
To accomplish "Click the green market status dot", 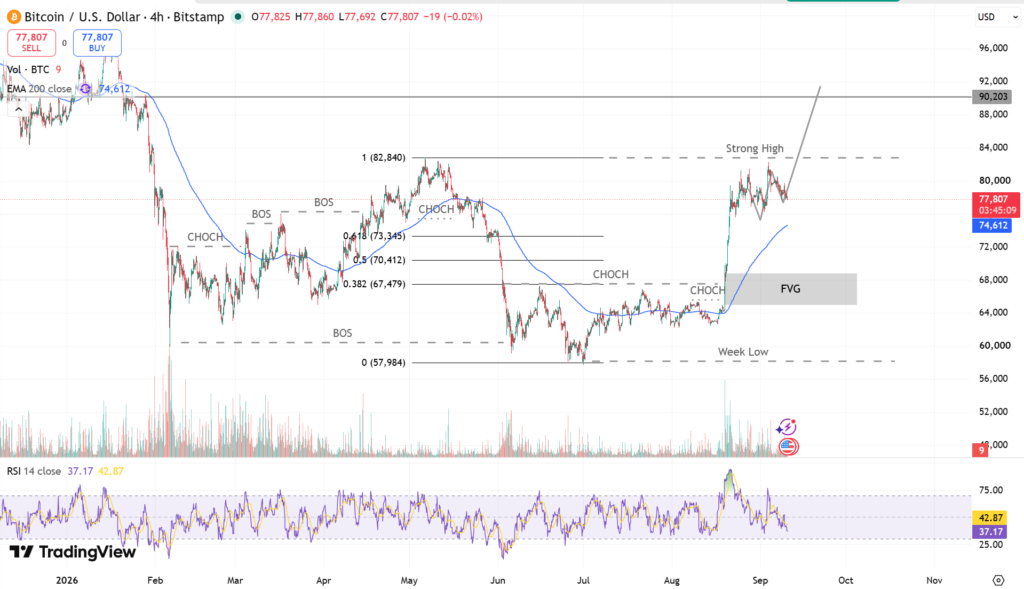I will click(x=238, y=17).
